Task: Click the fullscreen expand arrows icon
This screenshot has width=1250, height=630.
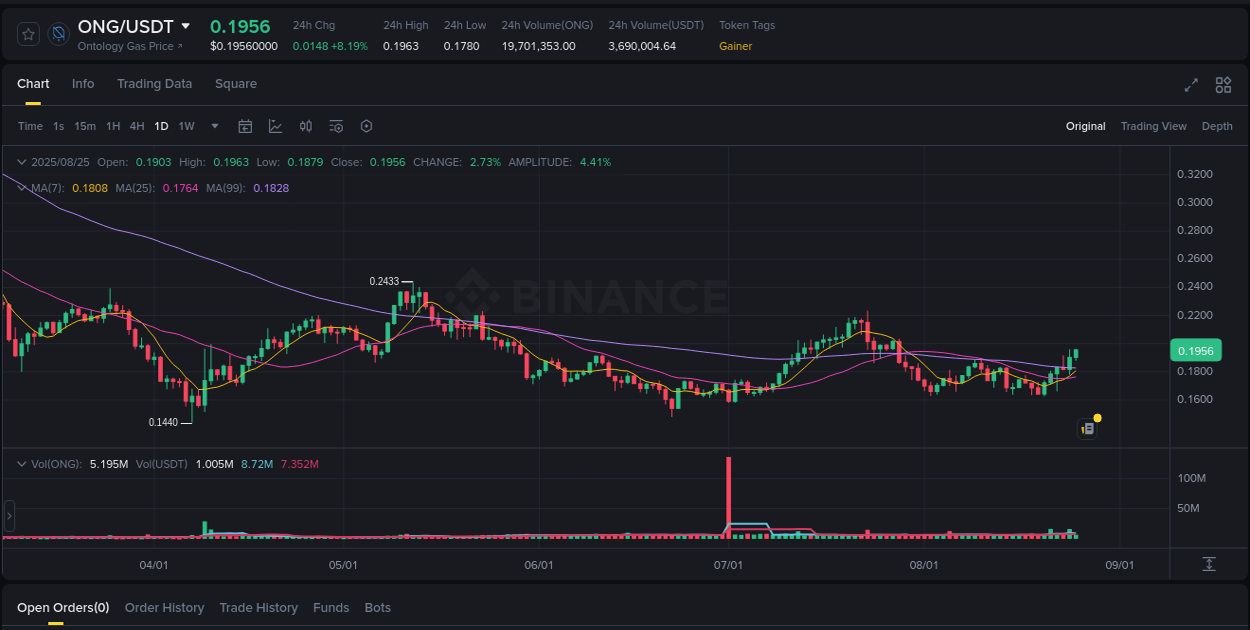Action: point(1190,85)
